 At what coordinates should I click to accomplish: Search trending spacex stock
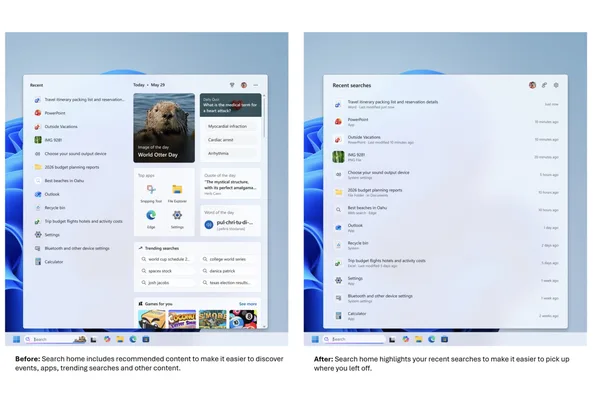pyautogui.click(x=167, y=271)
